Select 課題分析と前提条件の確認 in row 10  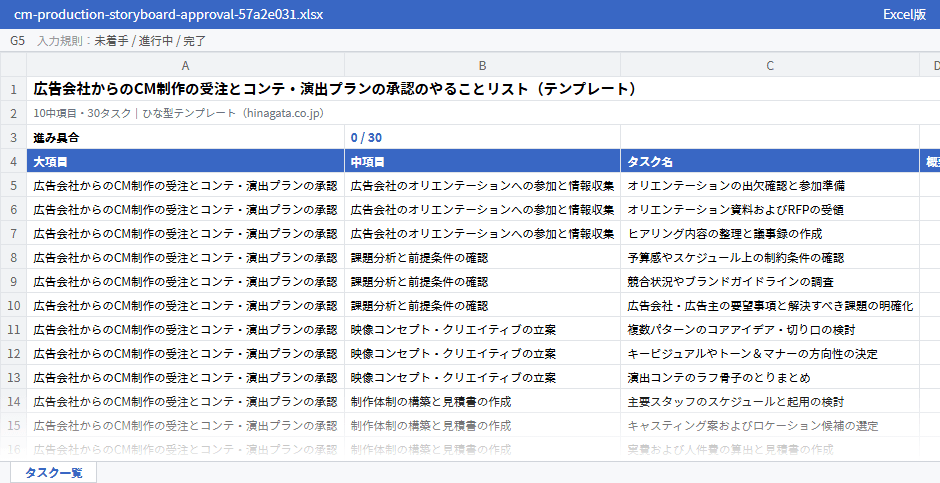coord(482,305)
